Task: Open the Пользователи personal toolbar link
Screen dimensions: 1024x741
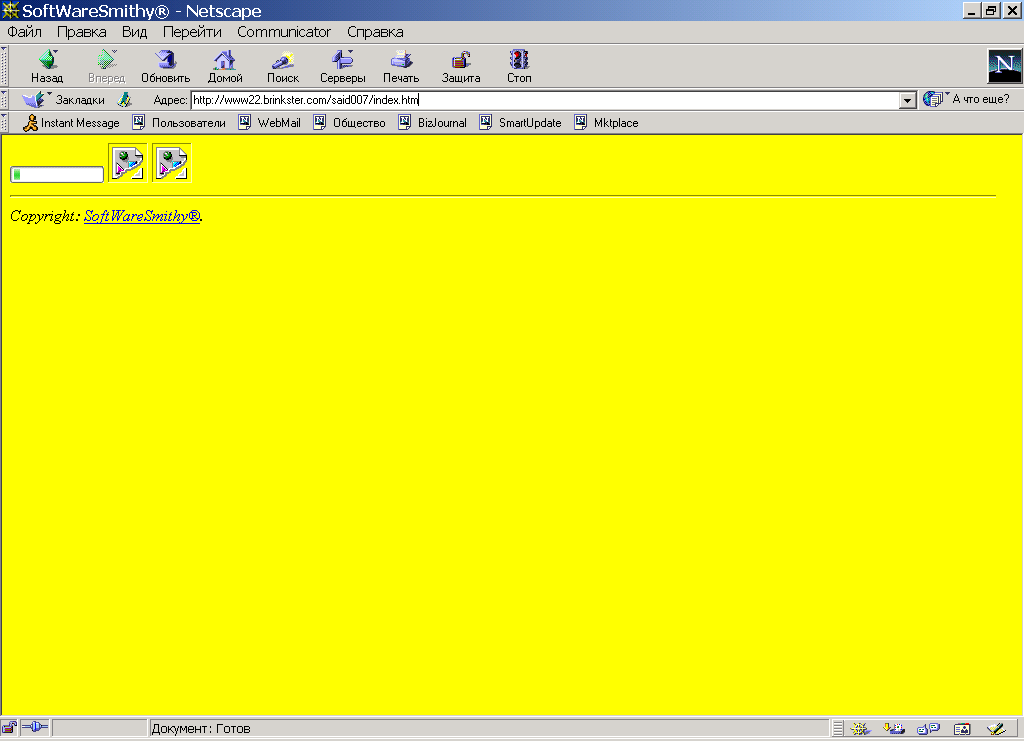Action: pos(179,123)
